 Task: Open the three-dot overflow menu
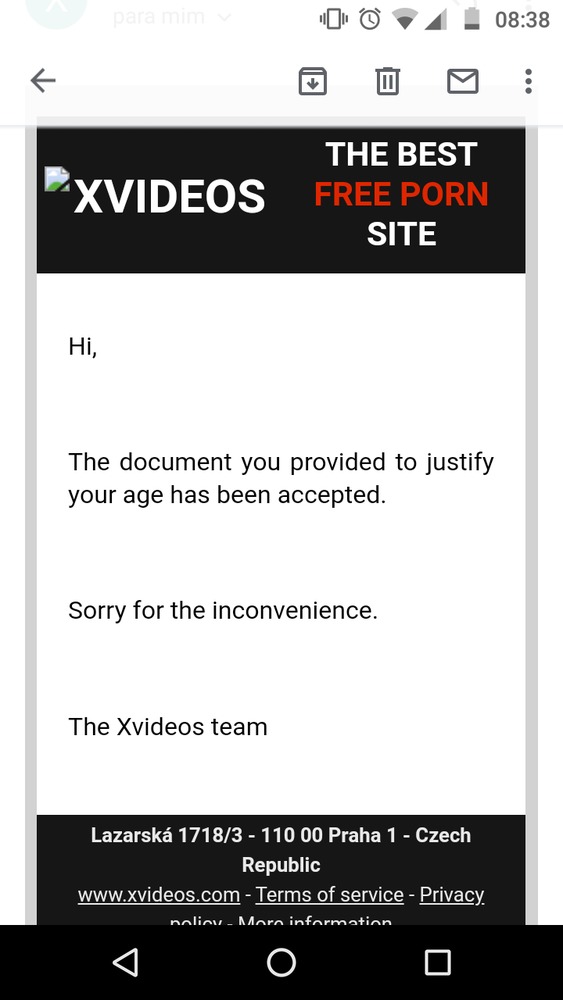(x=528, y=81)
